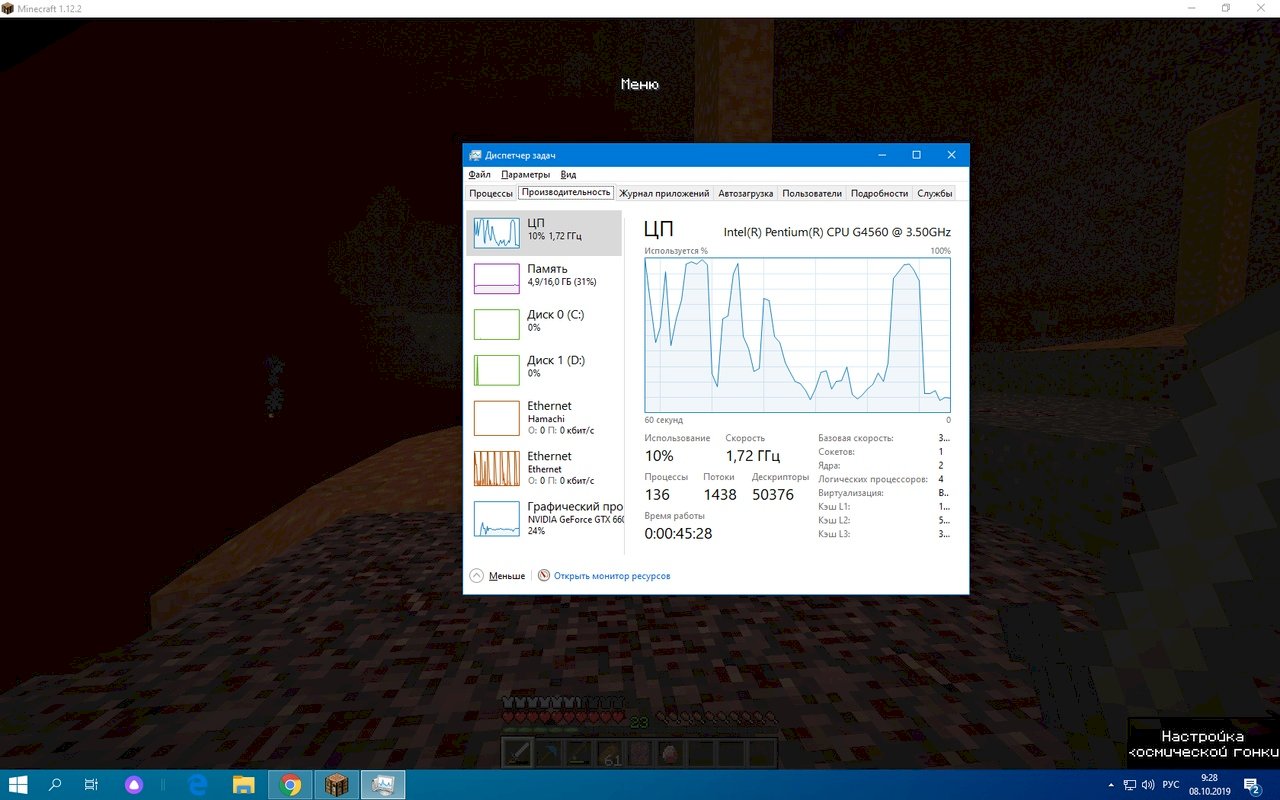Click the Использование 10% value

point(659,455)
